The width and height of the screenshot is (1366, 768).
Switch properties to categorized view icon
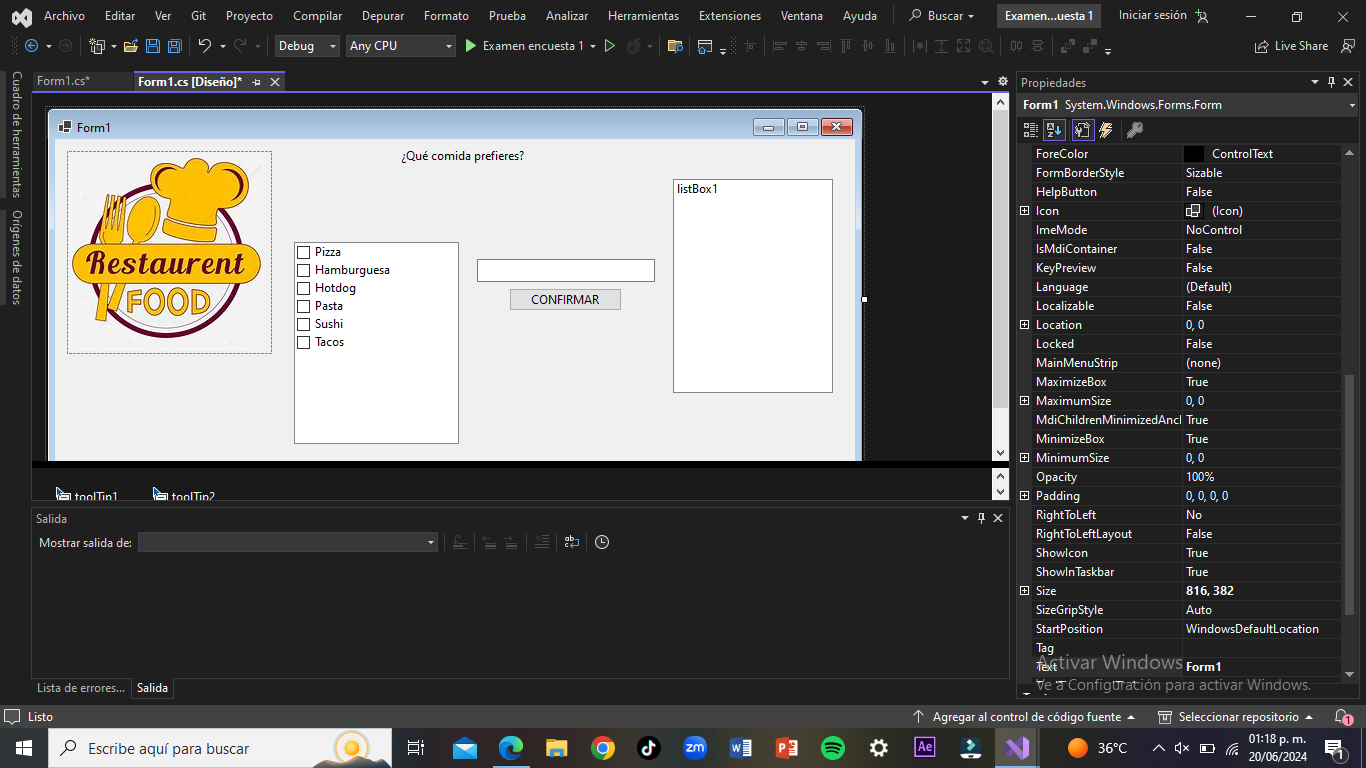[1031, 130]
